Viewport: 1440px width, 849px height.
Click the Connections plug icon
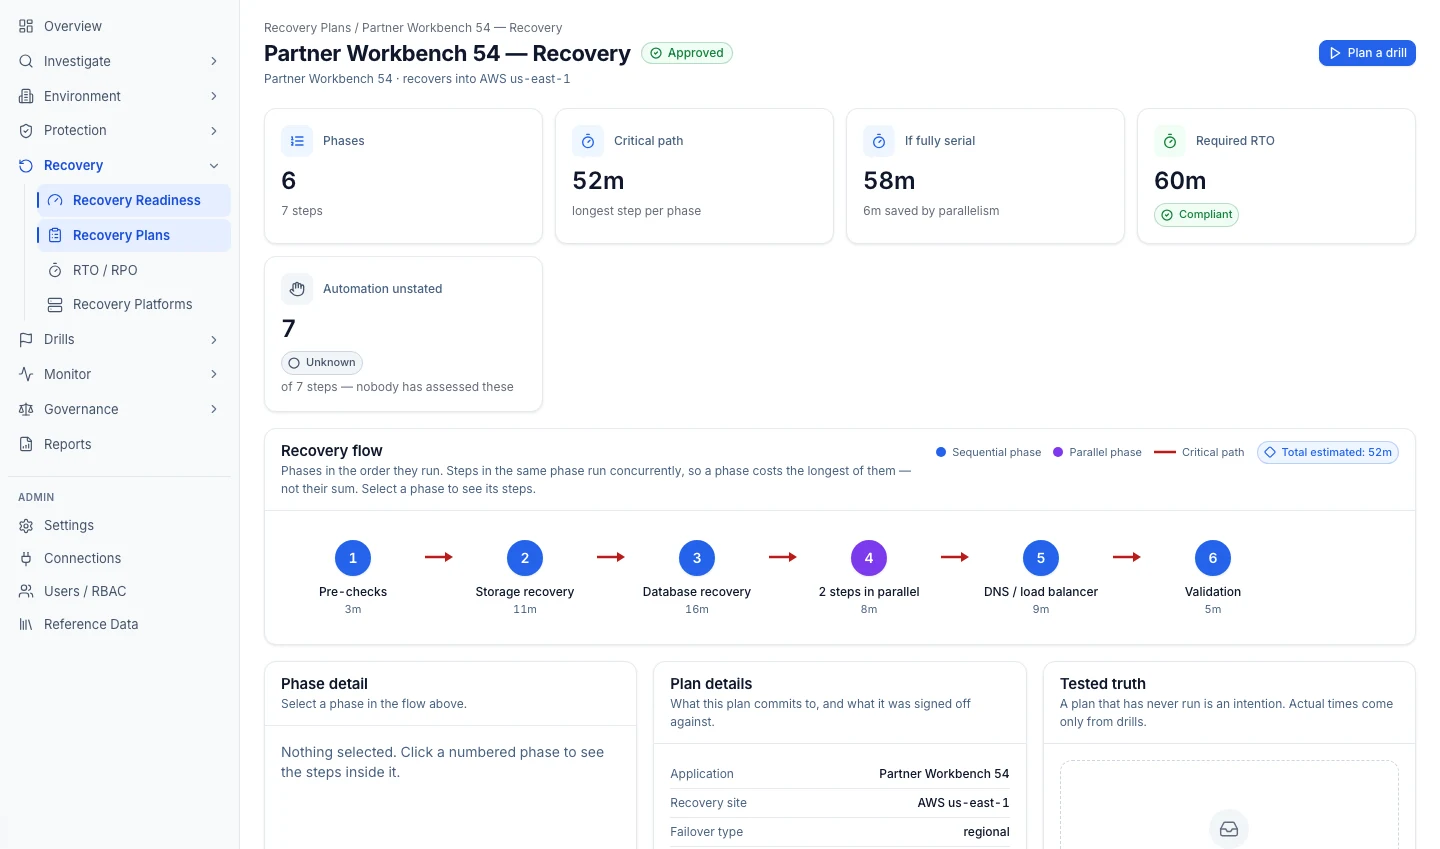tap(26, 558)
